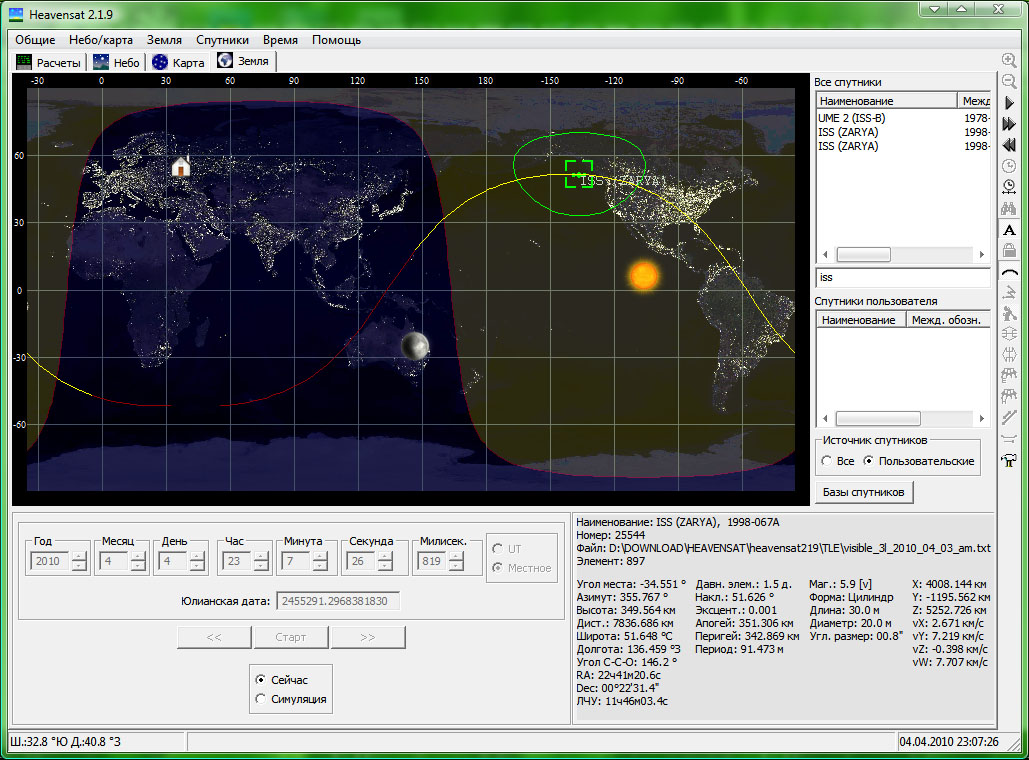Click the zoom in magnifier icon
Image resolution: width=1029 pixels, height=760 pixels.
tap(1009, 60)
